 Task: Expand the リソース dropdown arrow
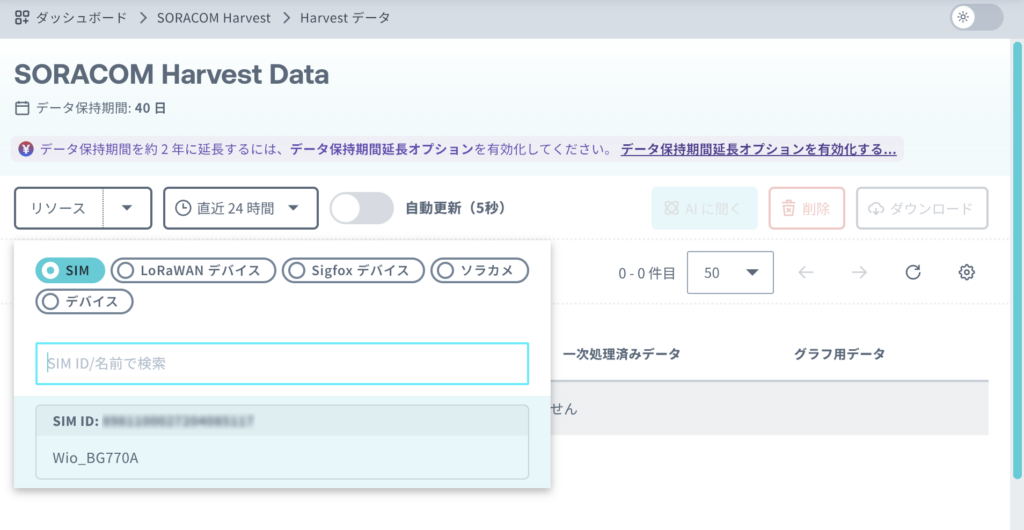point(127,208)
